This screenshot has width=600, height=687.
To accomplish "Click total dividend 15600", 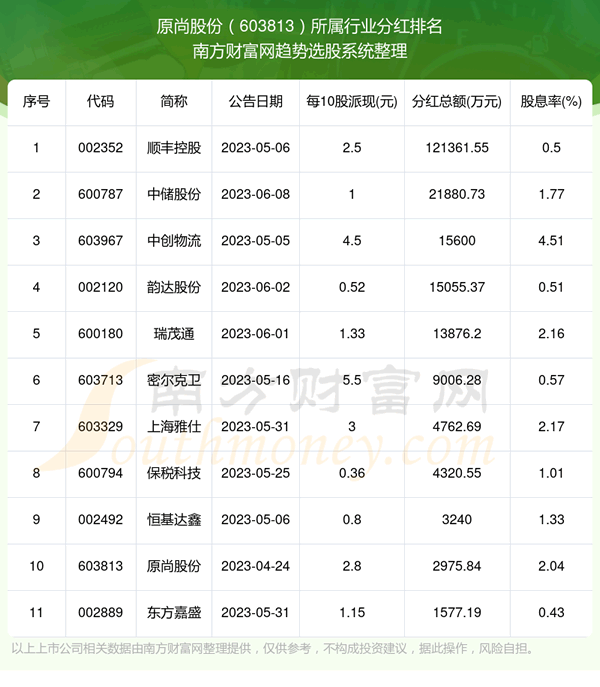I will 457,241.
